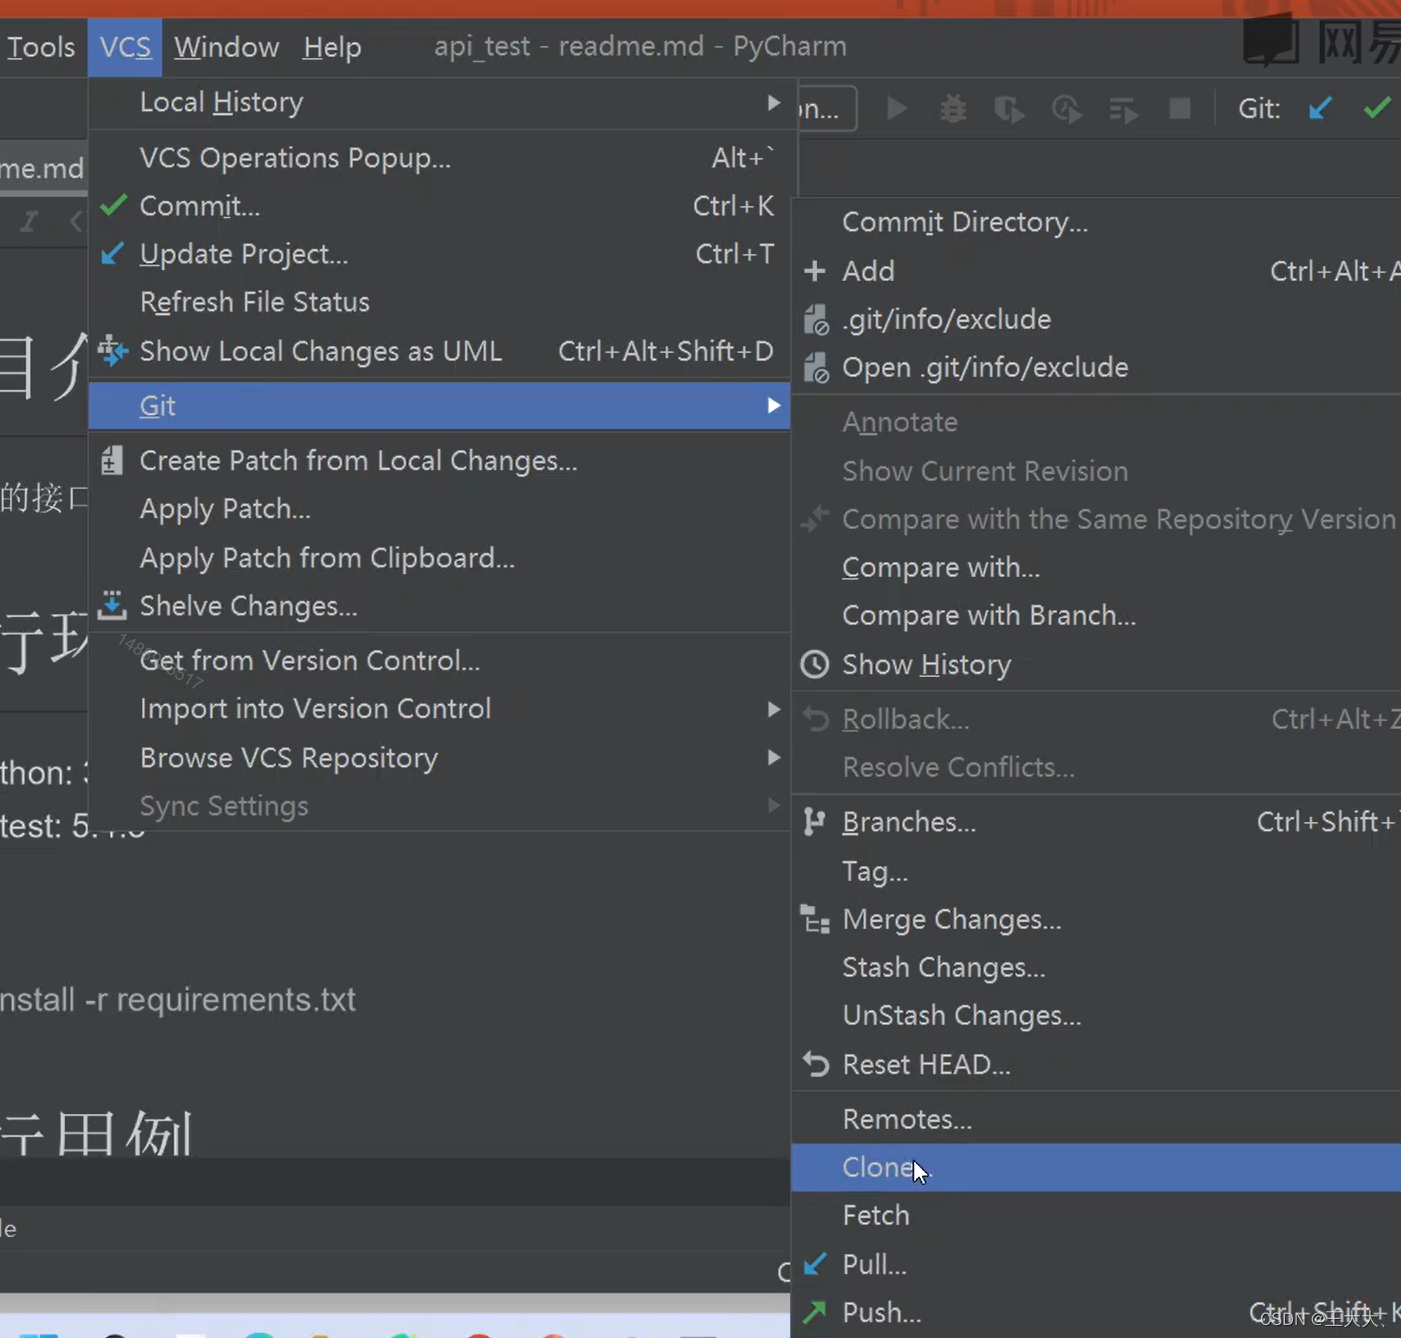1401x1338 pixels.
Task: Click the Concurrency diagram run icon
Action: 1123,108
